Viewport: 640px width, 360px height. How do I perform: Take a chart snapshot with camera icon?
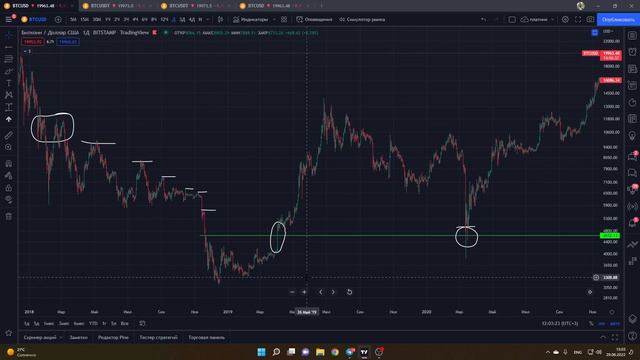pyautogui.click(x=590, y=19)
